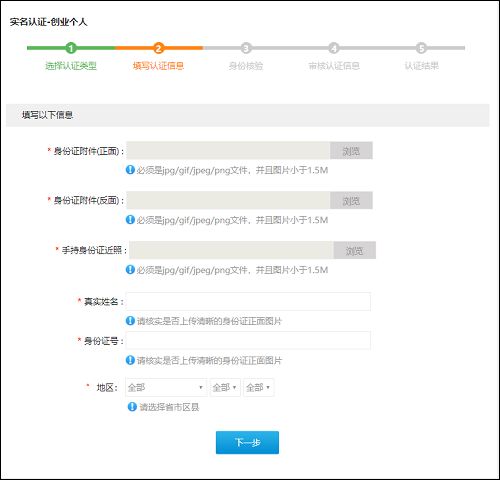Focus the 真实姓名 input field
This screenshot has height=480, width=500.
click(x=248, y=302)
